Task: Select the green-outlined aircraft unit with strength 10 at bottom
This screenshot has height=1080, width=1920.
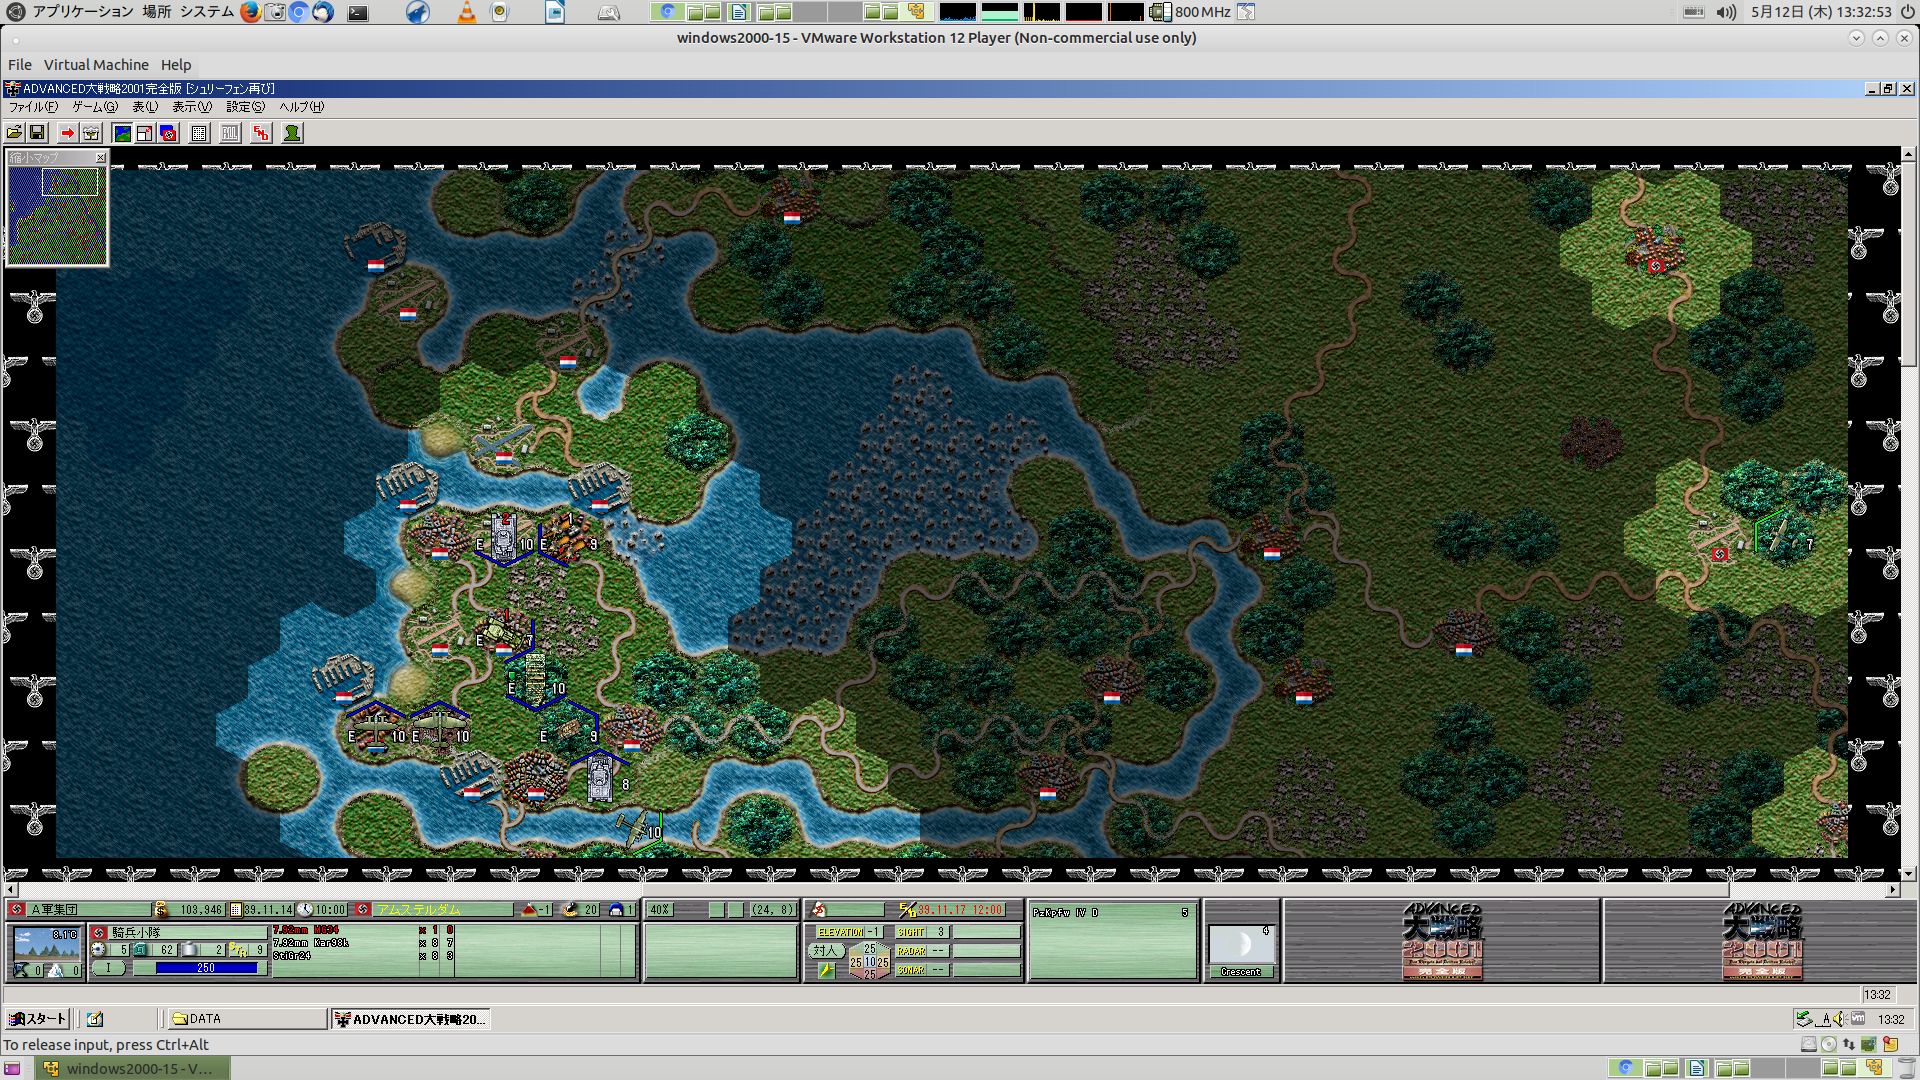Action: click(637, 828)
